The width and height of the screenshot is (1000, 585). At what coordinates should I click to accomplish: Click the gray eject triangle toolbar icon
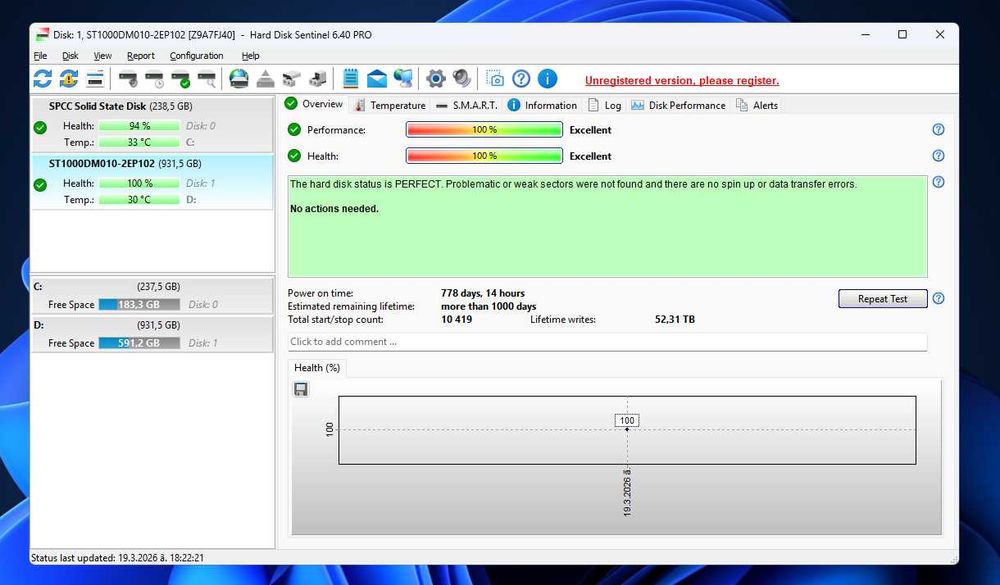265,79
